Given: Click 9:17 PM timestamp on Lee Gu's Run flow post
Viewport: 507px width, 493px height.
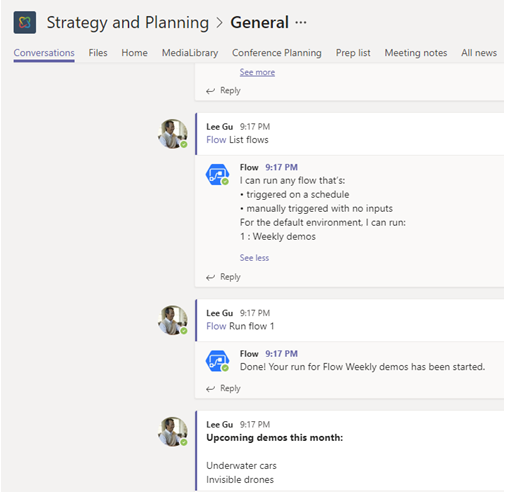Looking at the screenshot, I should [x=255, y=313].
